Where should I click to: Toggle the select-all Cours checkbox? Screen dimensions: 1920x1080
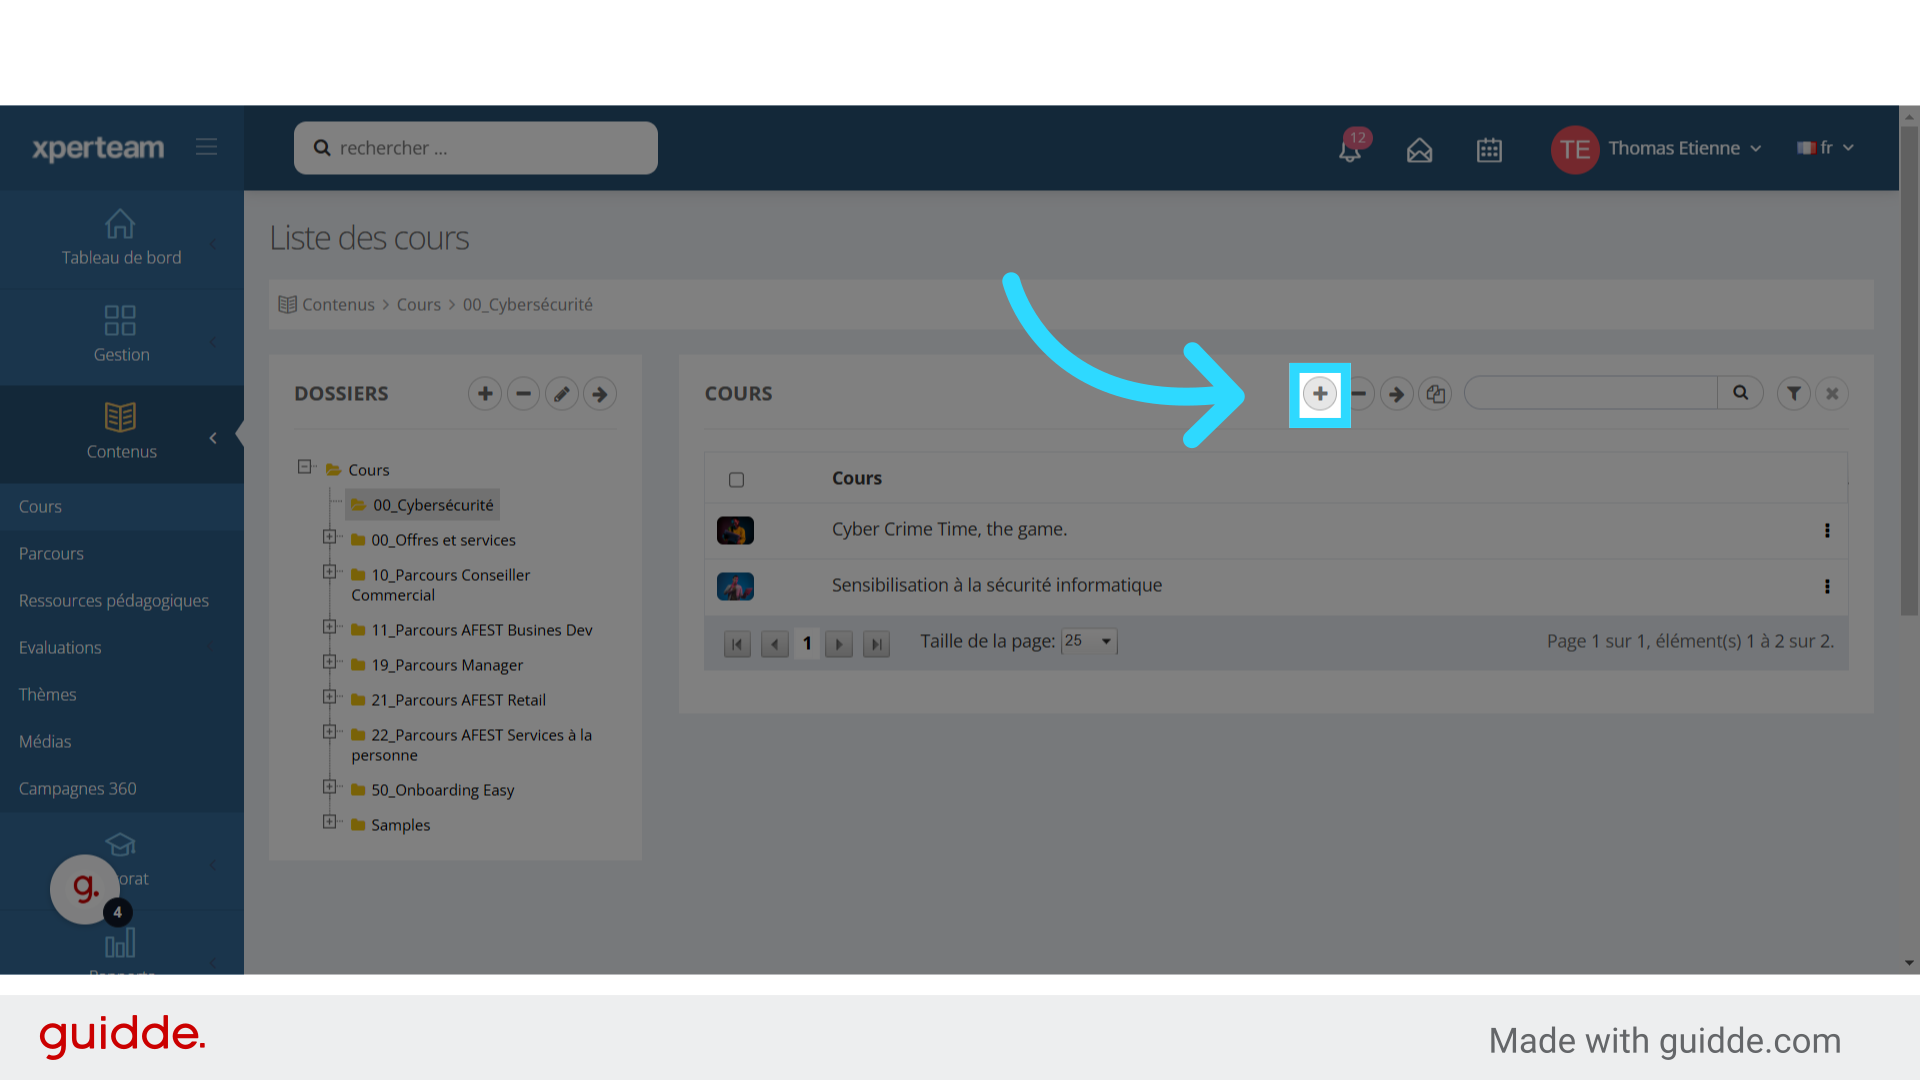point(737,480)
